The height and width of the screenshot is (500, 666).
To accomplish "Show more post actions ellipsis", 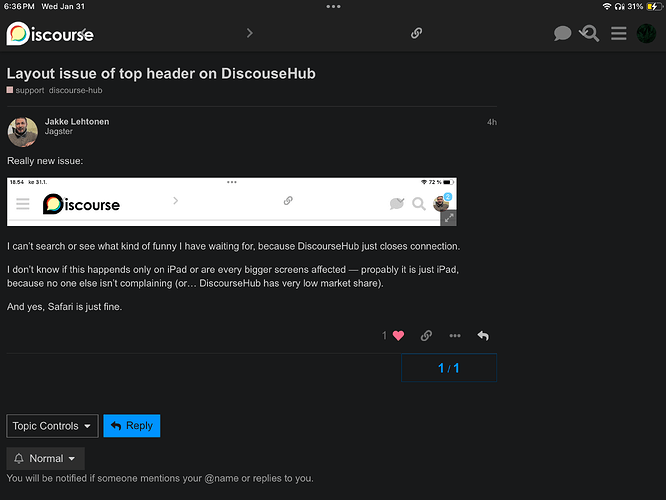I will tap(455, 336).
